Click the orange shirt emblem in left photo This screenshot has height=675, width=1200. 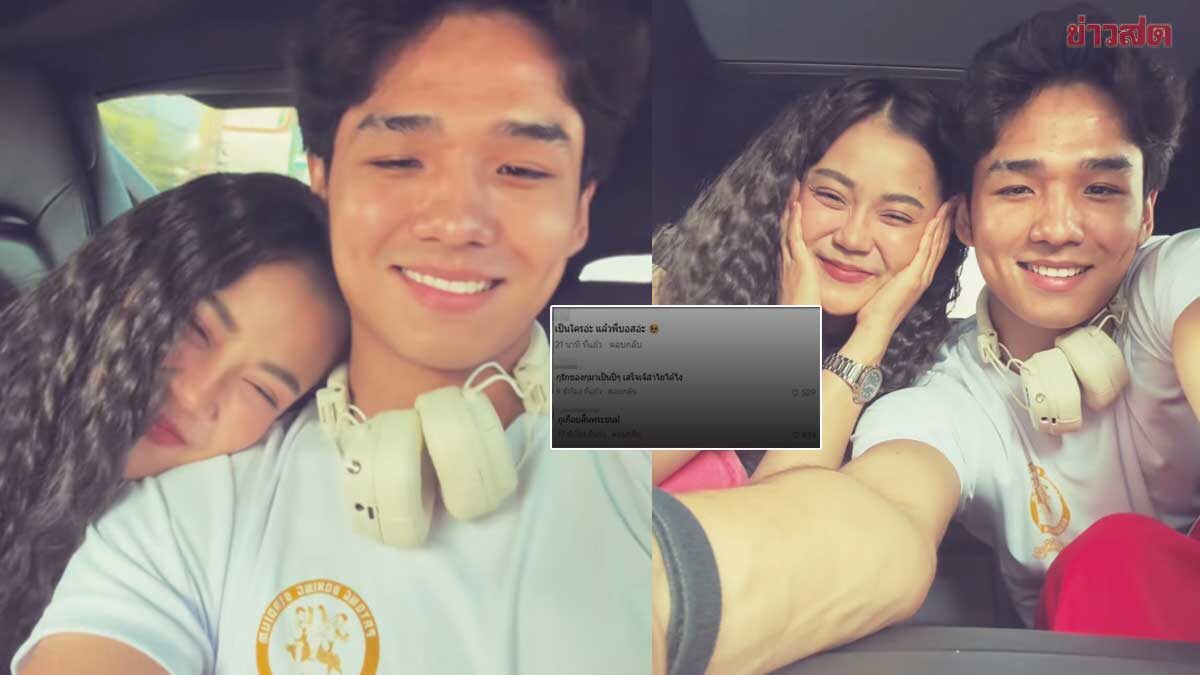click(317, 628)
